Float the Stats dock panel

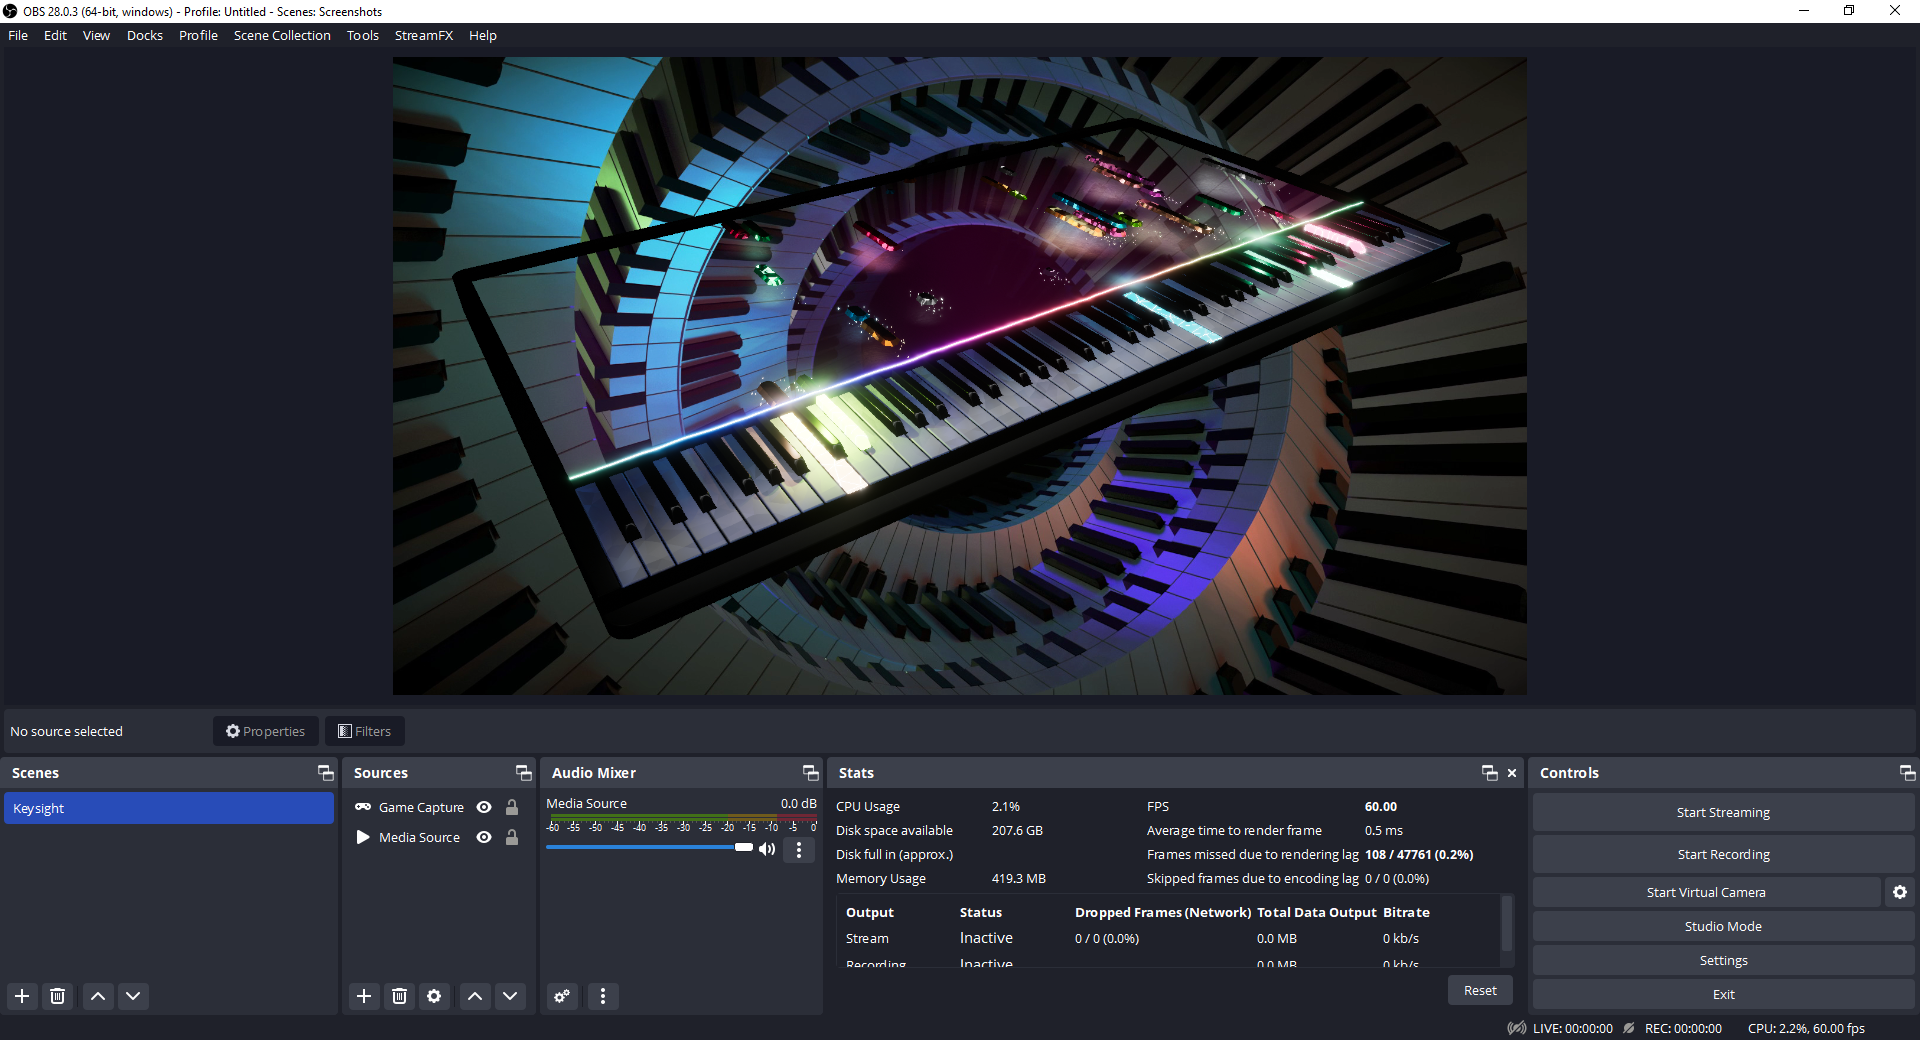click(1489, 773)
